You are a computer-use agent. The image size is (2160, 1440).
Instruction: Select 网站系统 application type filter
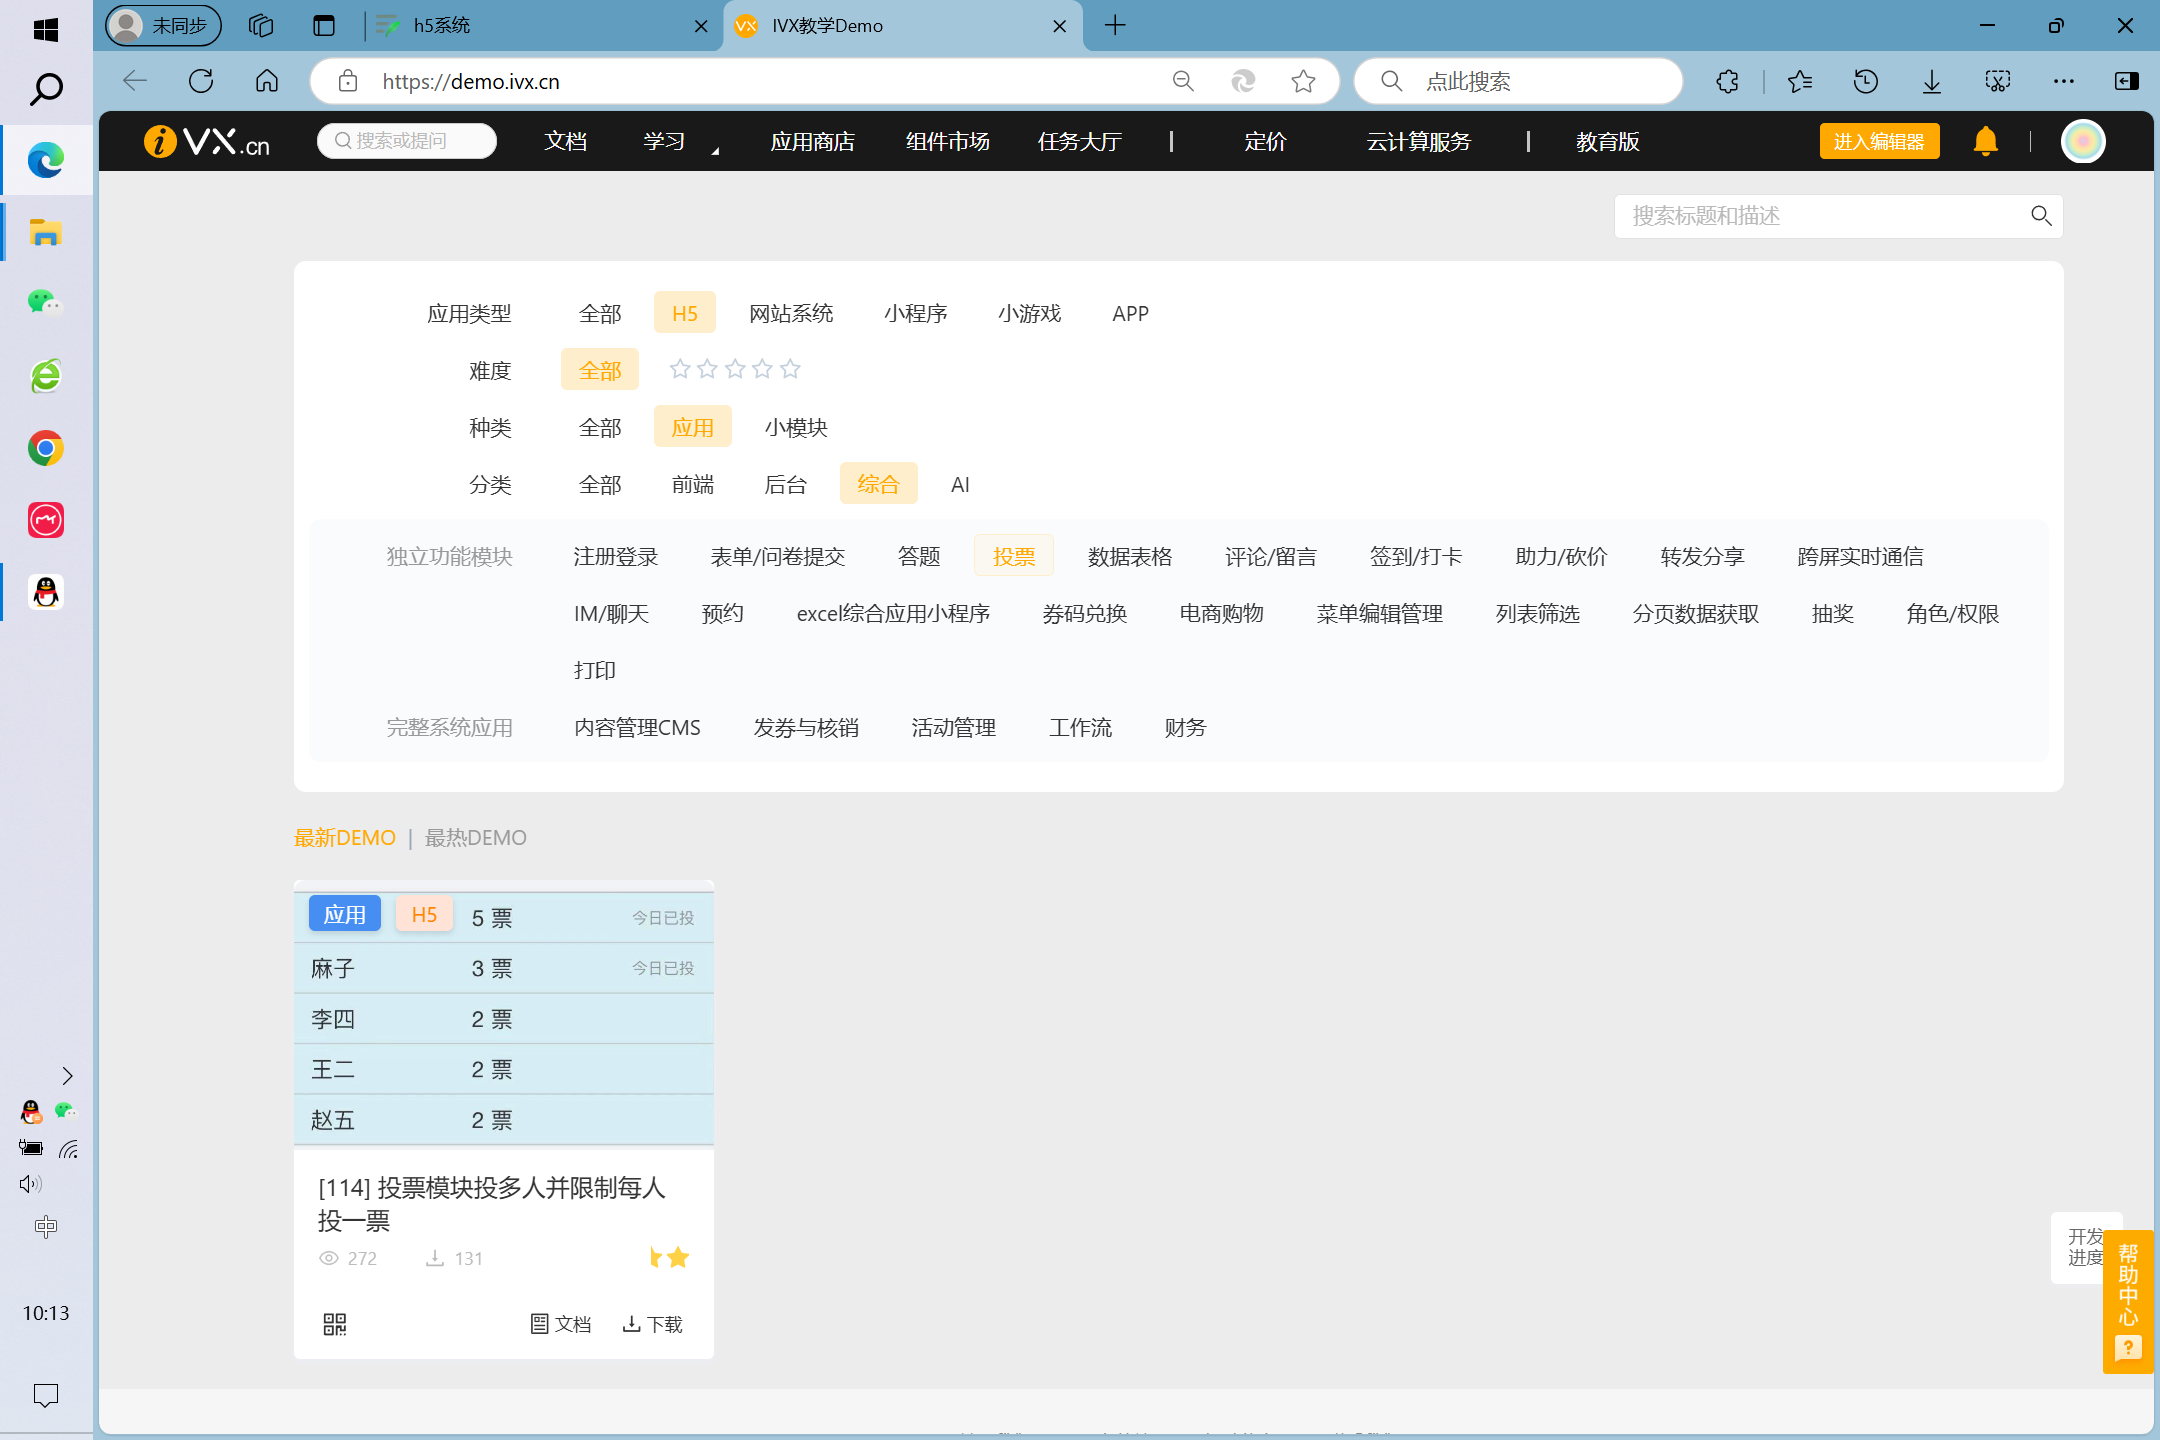pyautogui.click(x=791, y=313)
